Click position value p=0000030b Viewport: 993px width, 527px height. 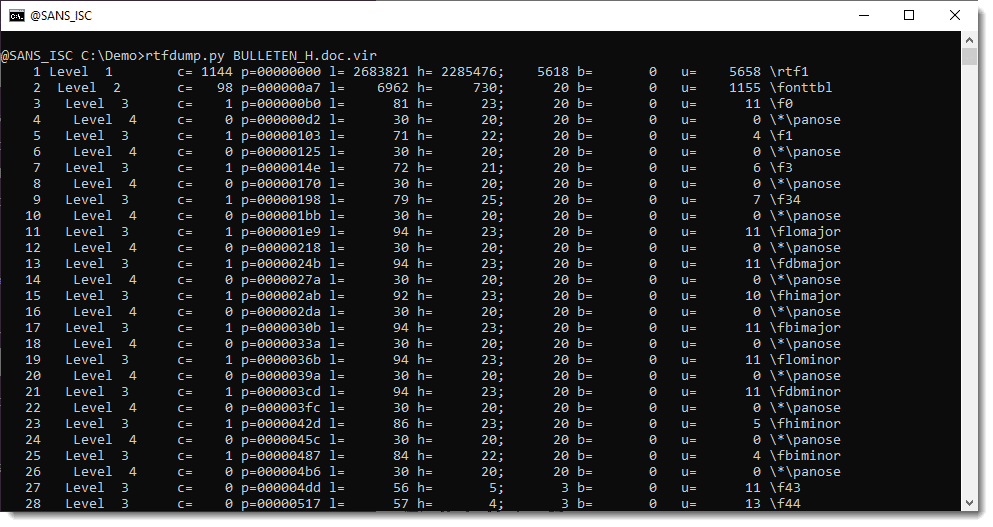click(281, 327)
